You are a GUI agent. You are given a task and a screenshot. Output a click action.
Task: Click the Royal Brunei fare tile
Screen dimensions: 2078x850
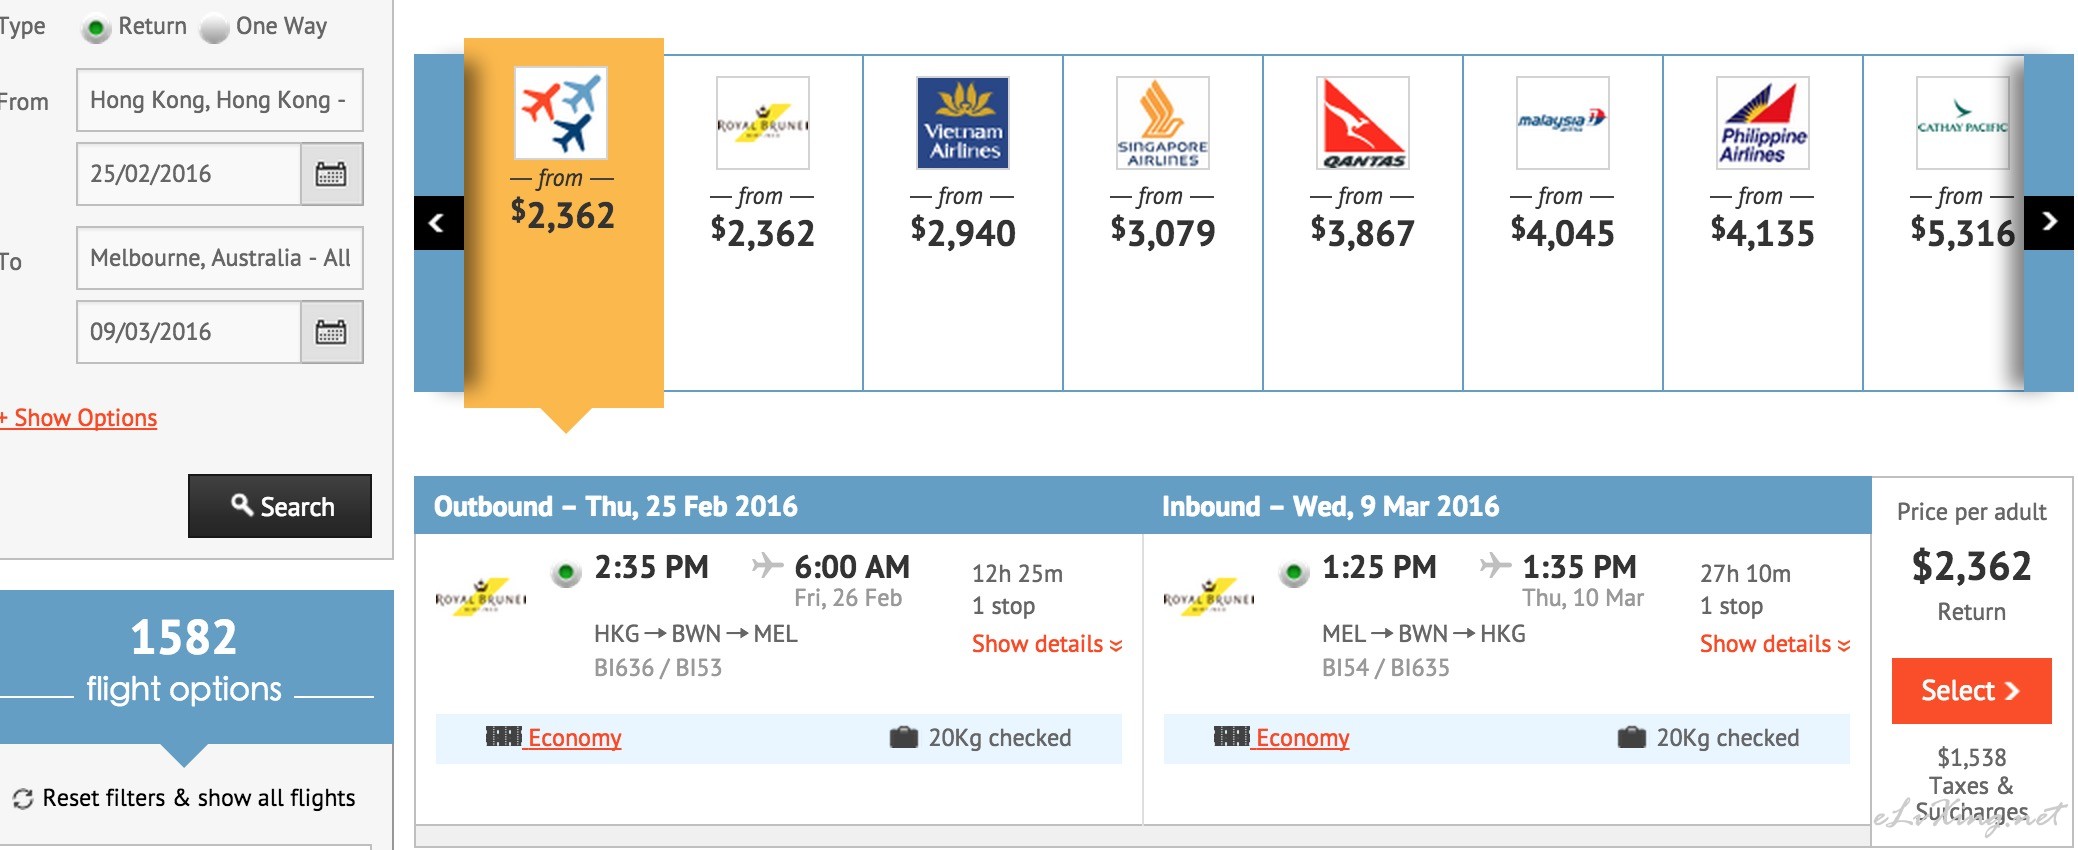(x=763, y=223)
